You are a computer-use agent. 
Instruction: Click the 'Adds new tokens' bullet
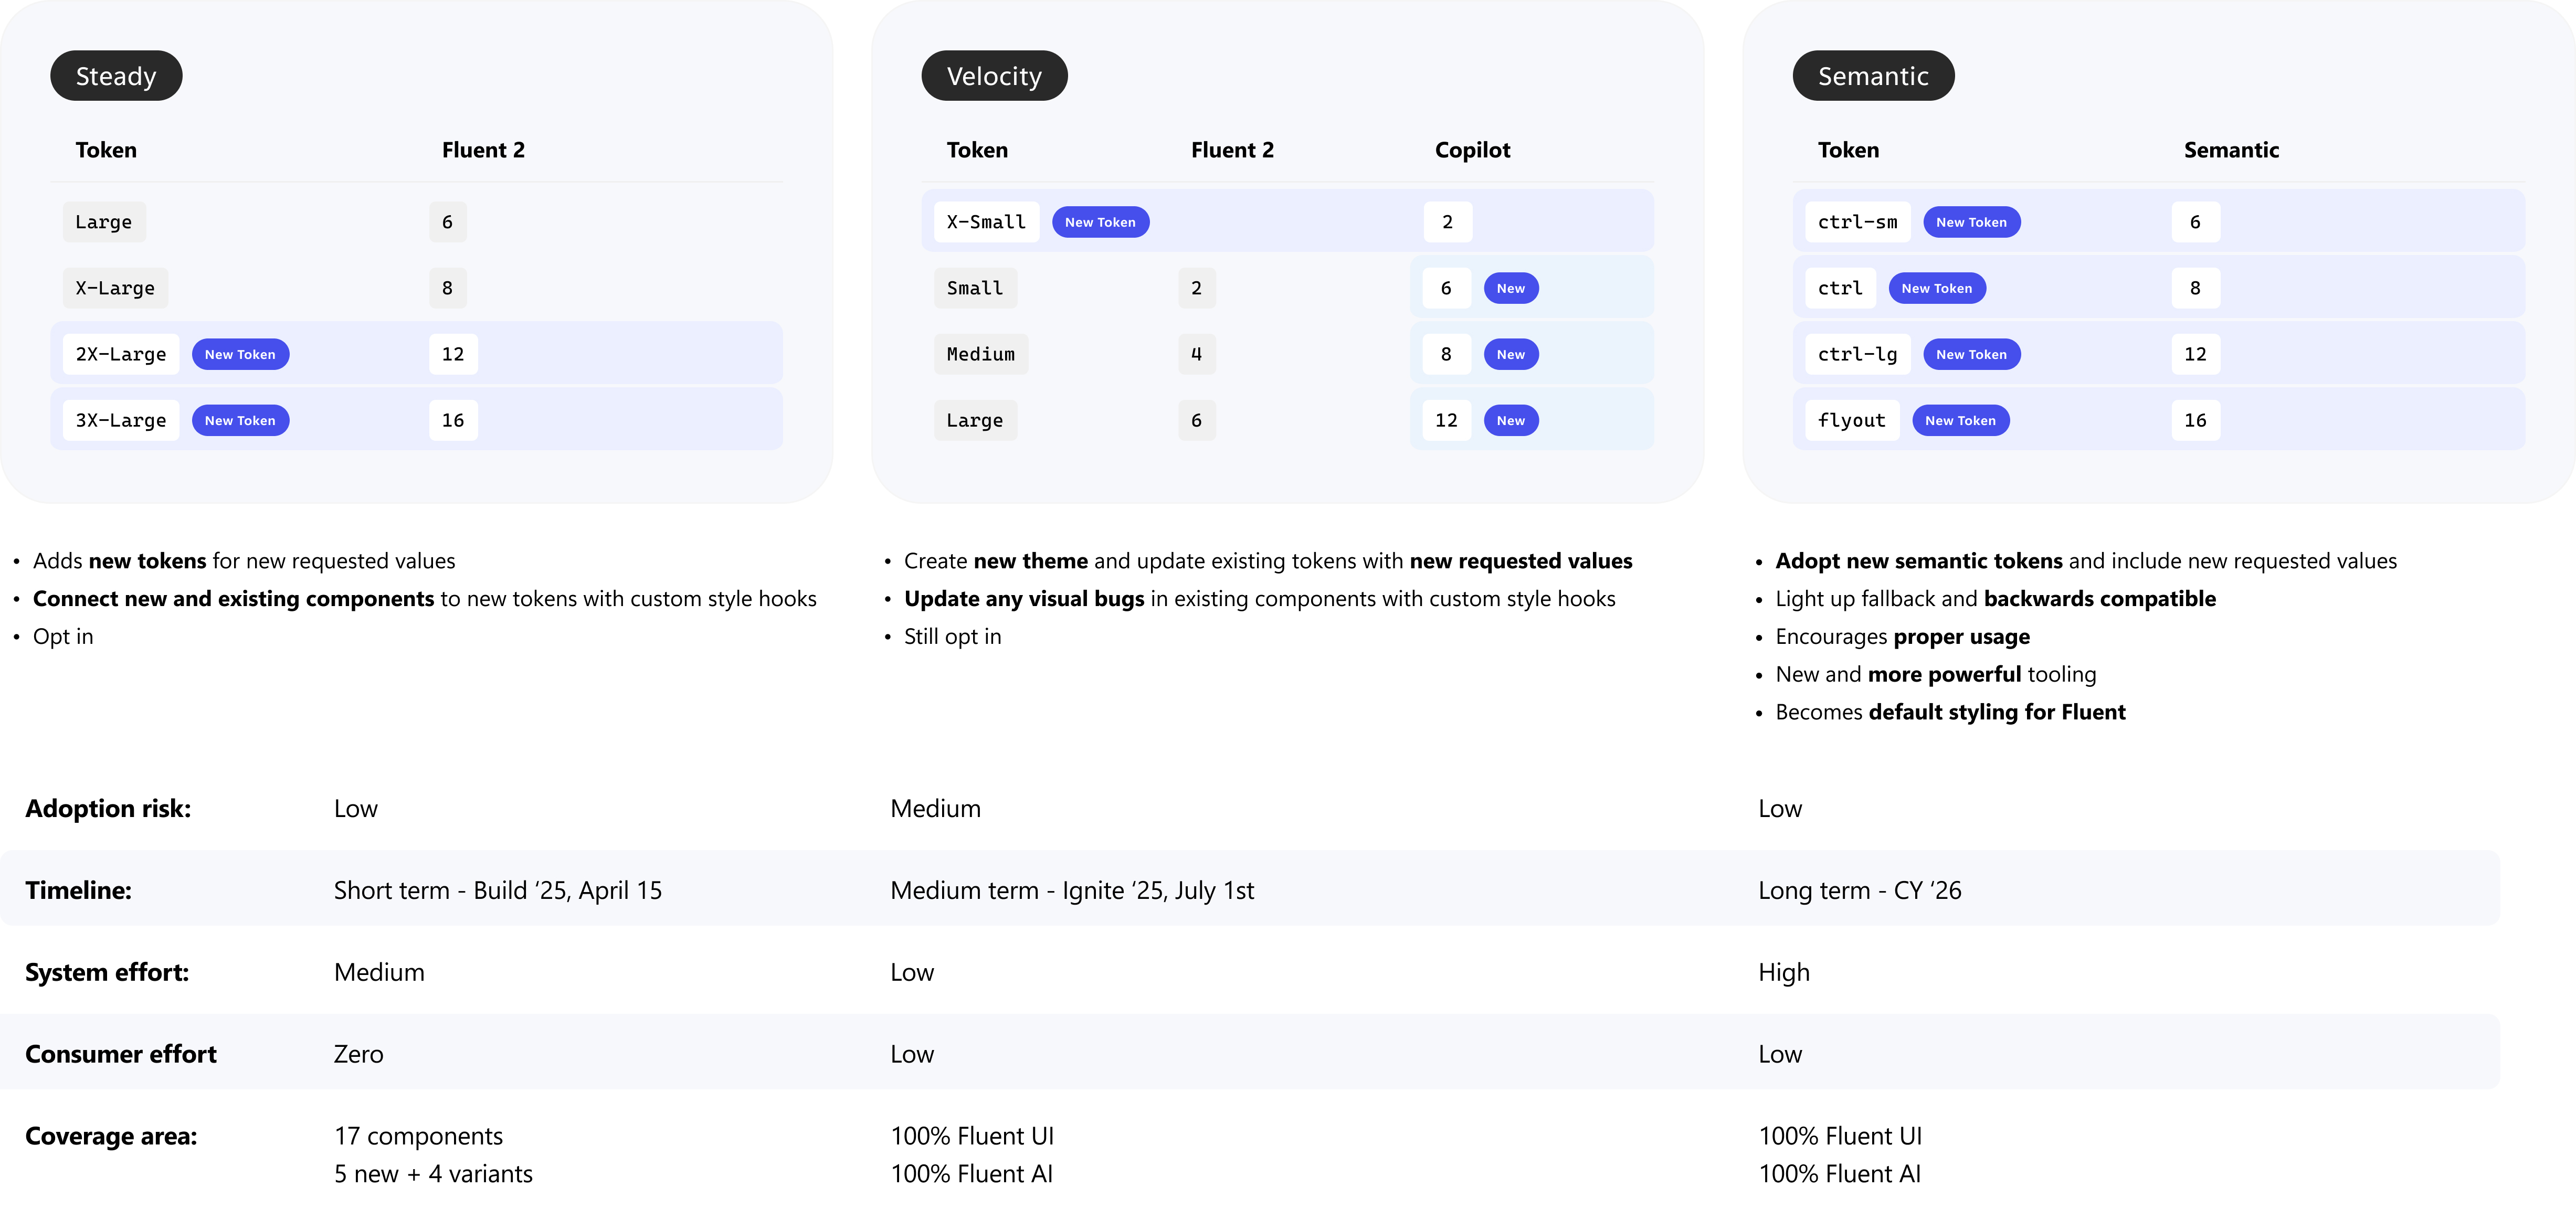click(244, 561)
